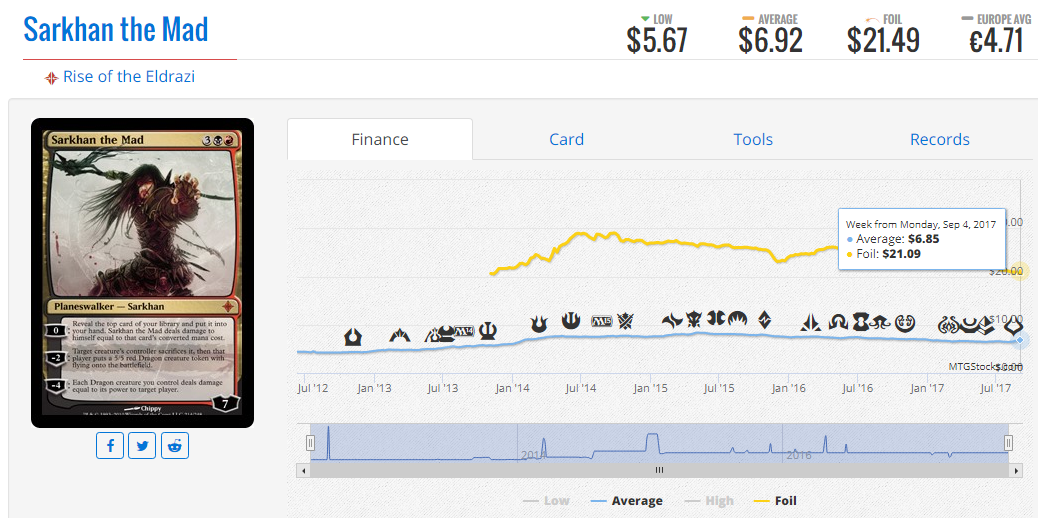
Task: Toggle the High price series in legend
Action: click(708, 501)
